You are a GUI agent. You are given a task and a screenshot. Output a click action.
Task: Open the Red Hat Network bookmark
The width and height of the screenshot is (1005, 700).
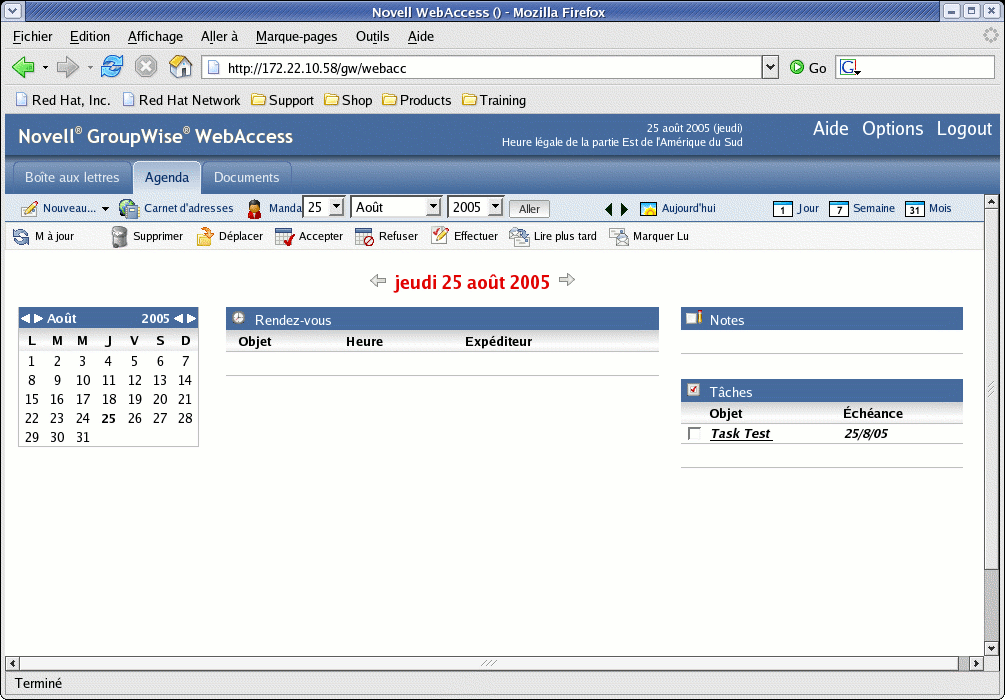coord(181,100)
